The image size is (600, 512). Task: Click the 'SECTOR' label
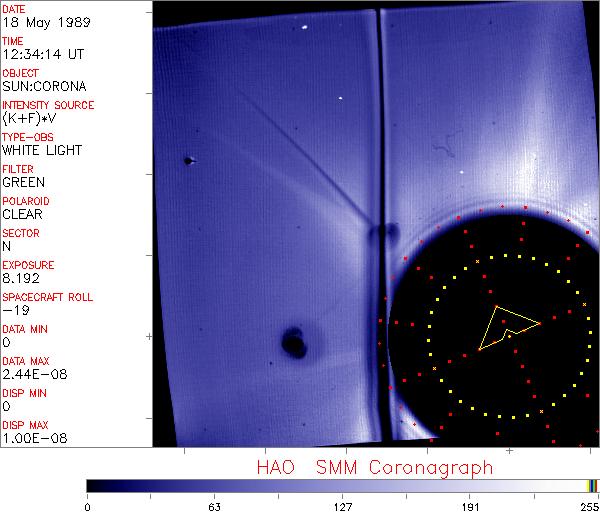[21, 233]
